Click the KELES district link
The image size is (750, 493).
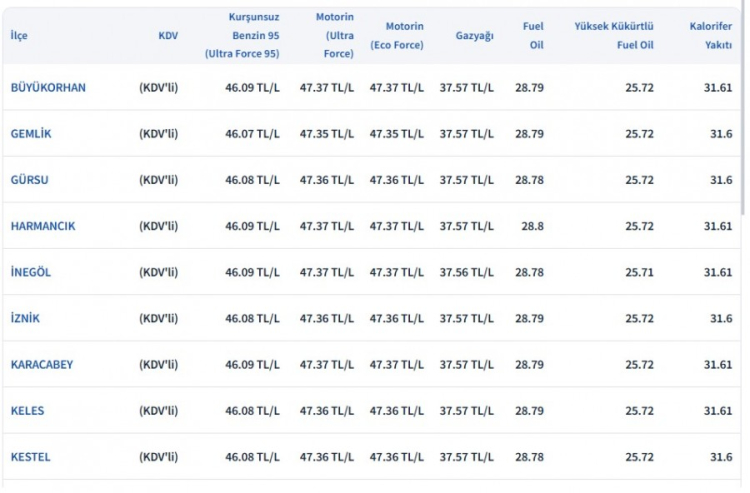point(28,410)
